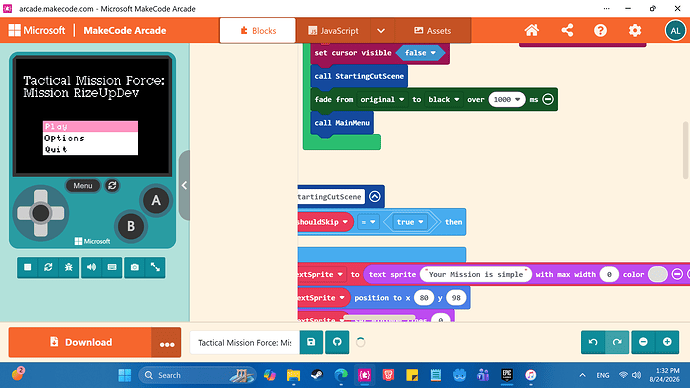Open the GitHub repository button
Screen dimensions: 690x388
337,342
